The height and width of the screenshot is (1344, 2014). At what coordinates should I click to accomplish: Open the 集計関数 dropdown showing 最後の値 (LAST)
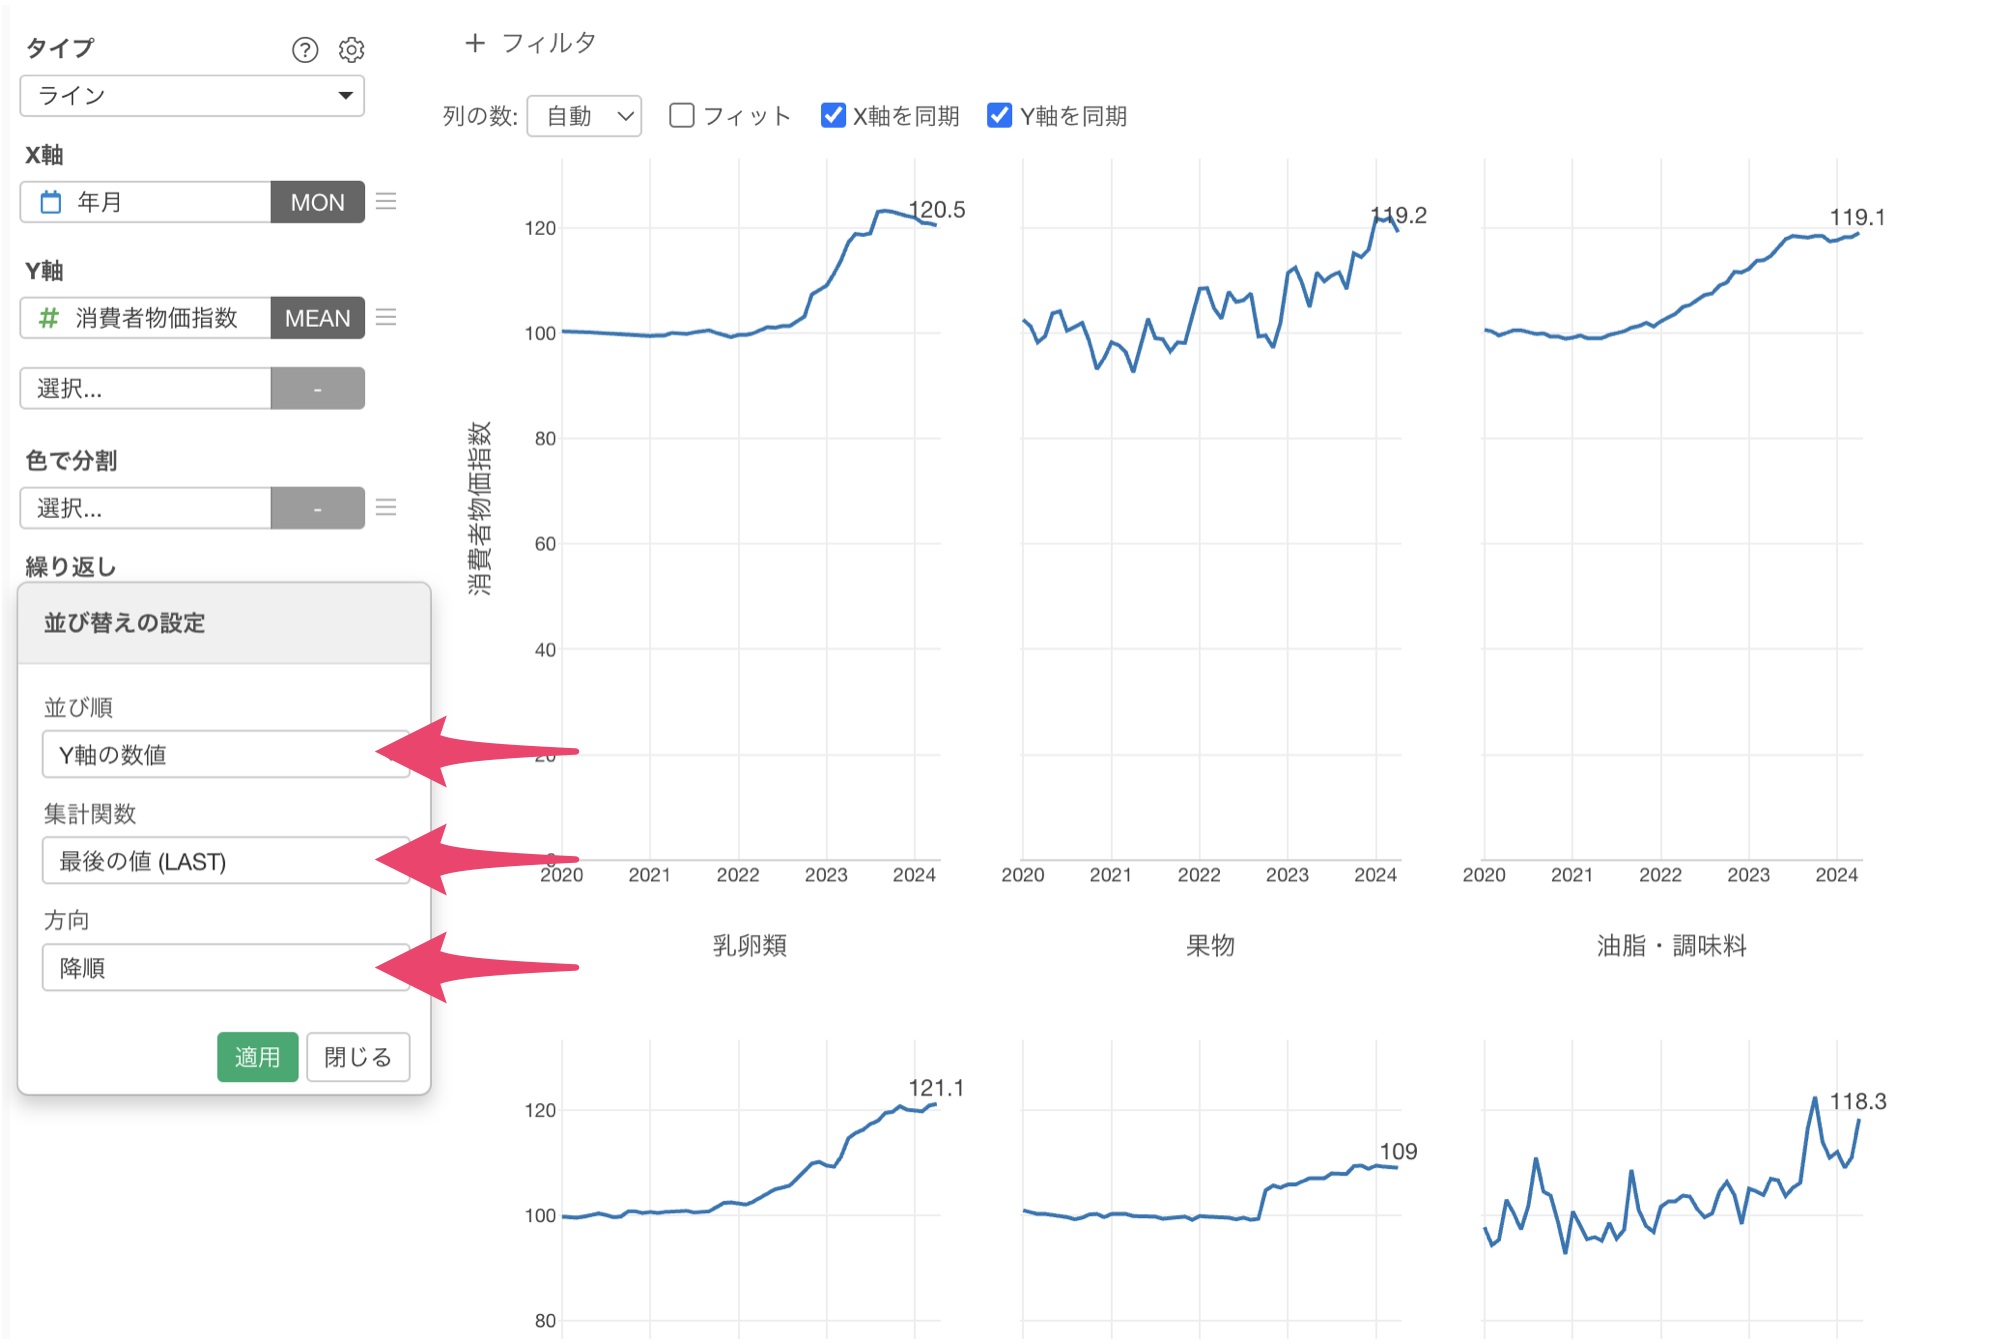pyautogui.click(x=226, y=861)
